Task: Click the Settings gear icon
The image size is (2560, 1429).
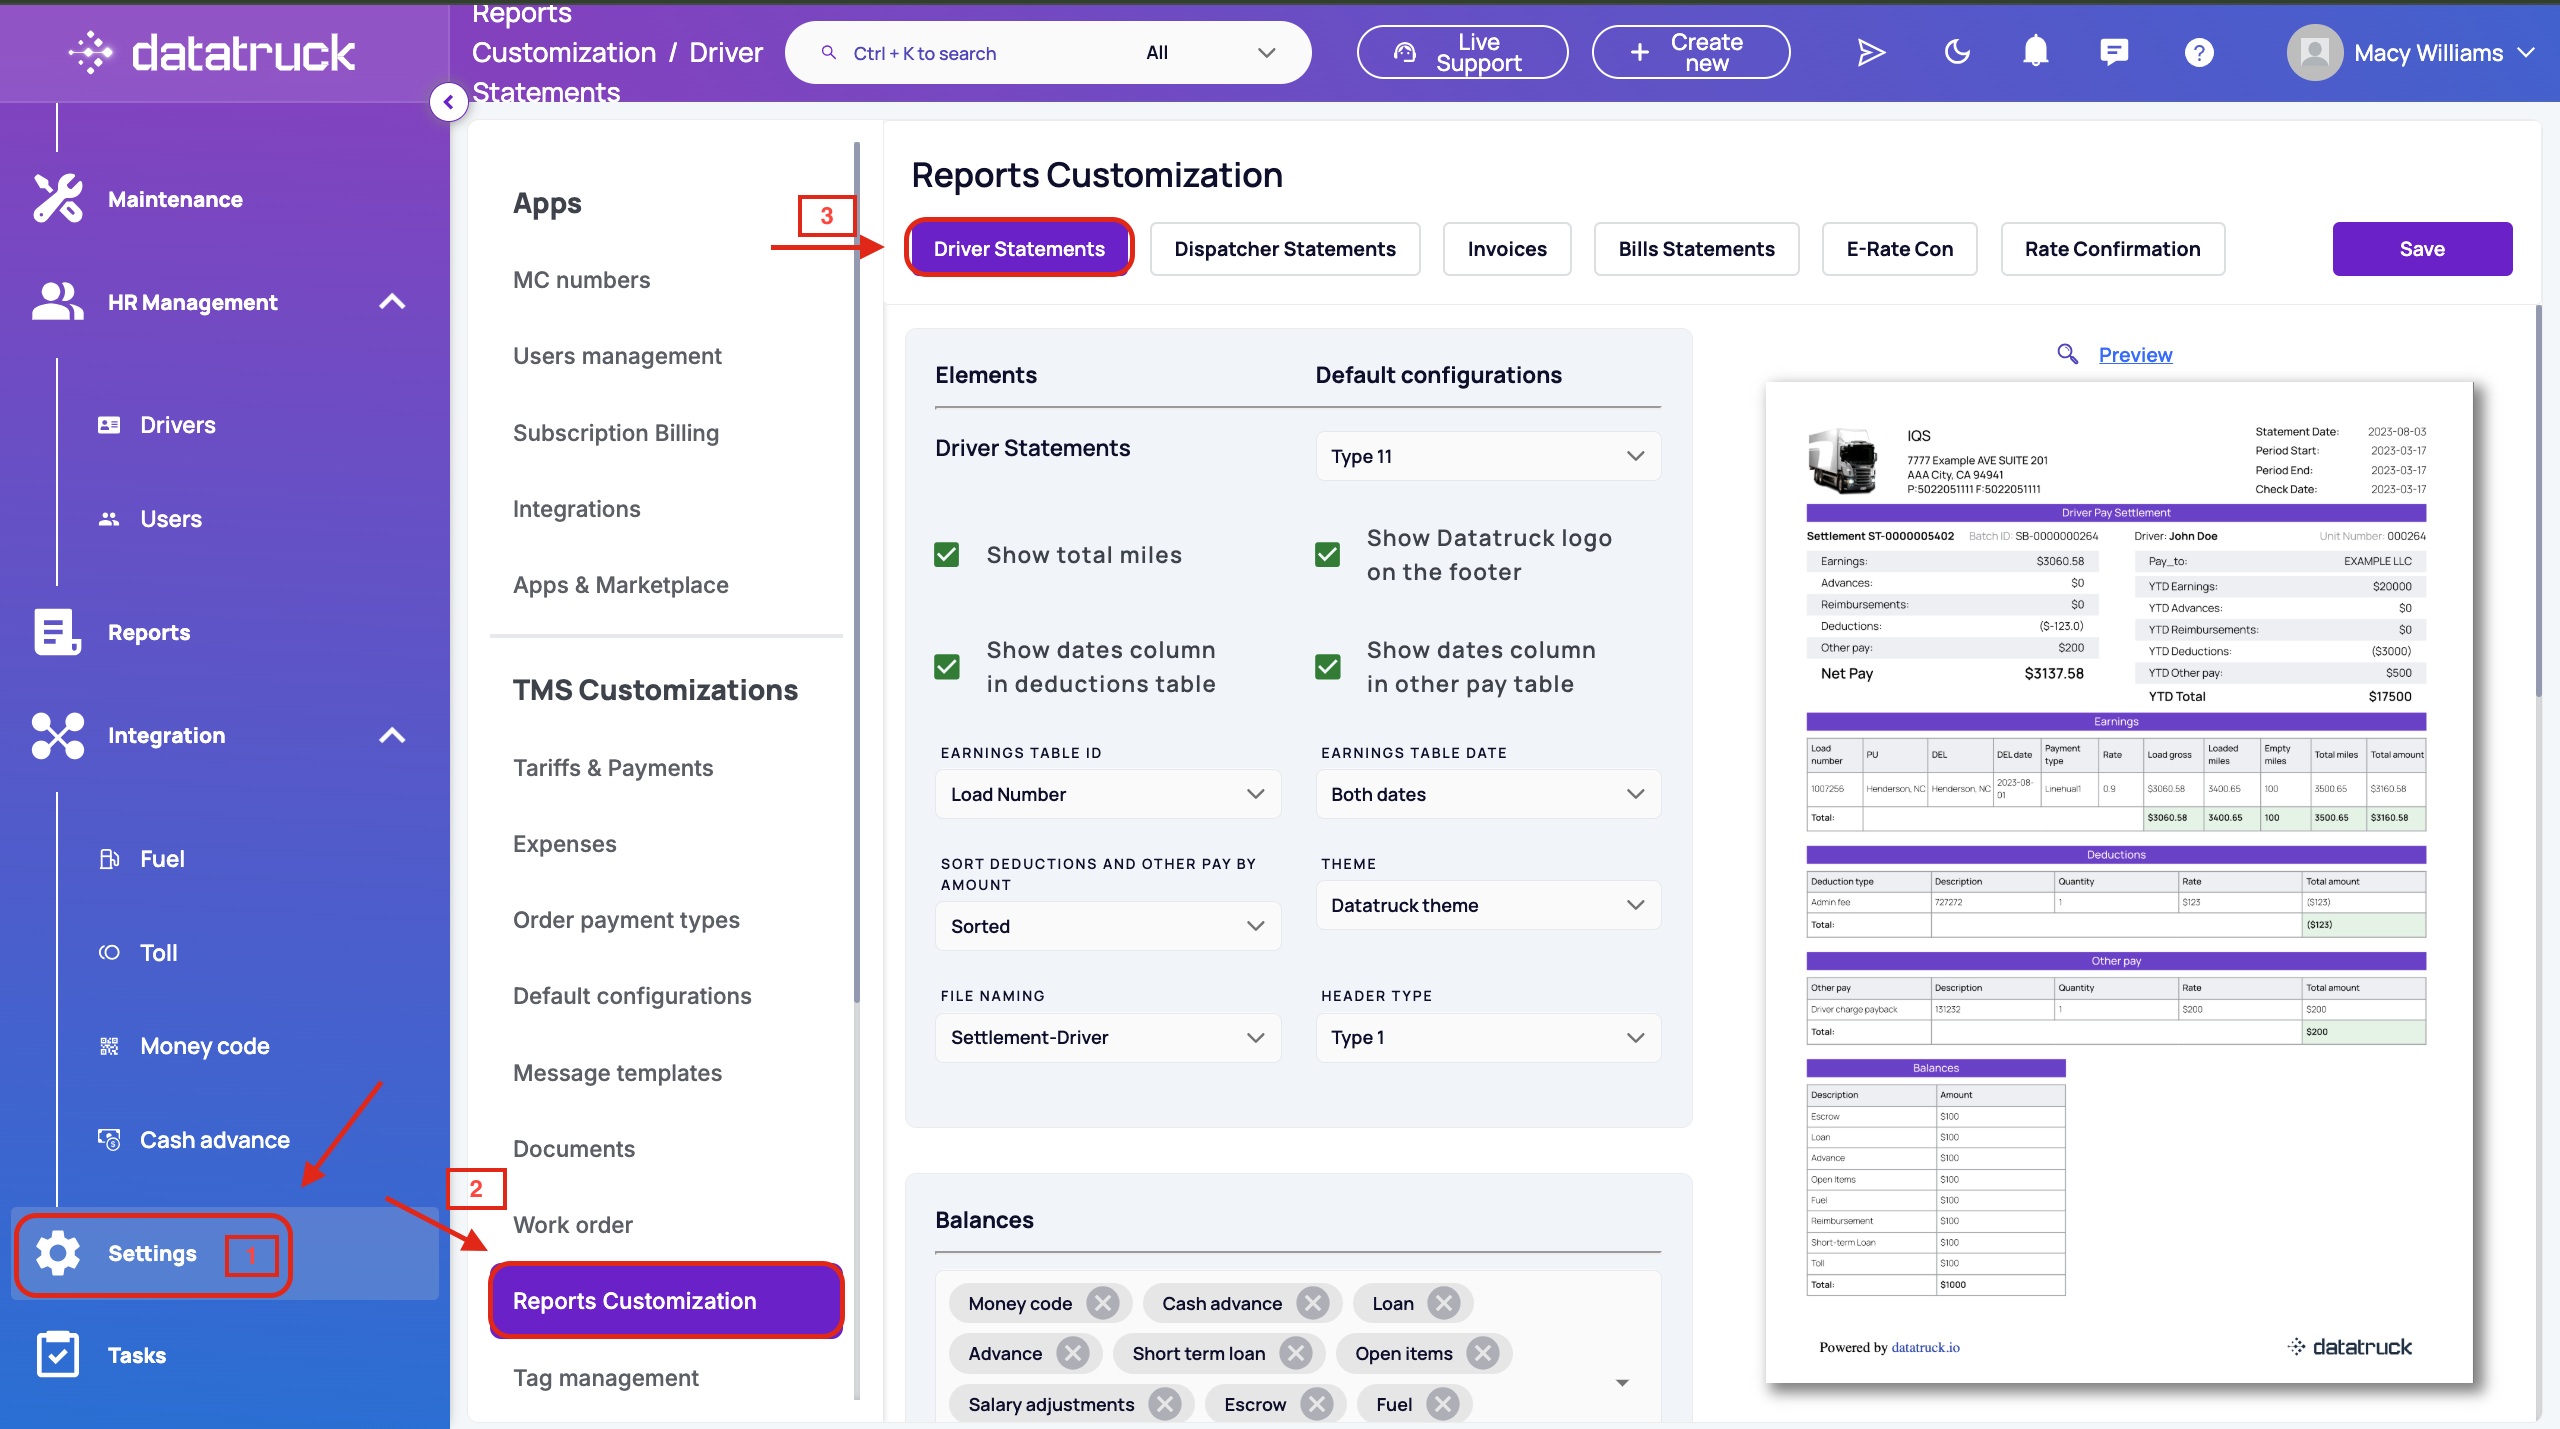Action: coord(58,1252)
